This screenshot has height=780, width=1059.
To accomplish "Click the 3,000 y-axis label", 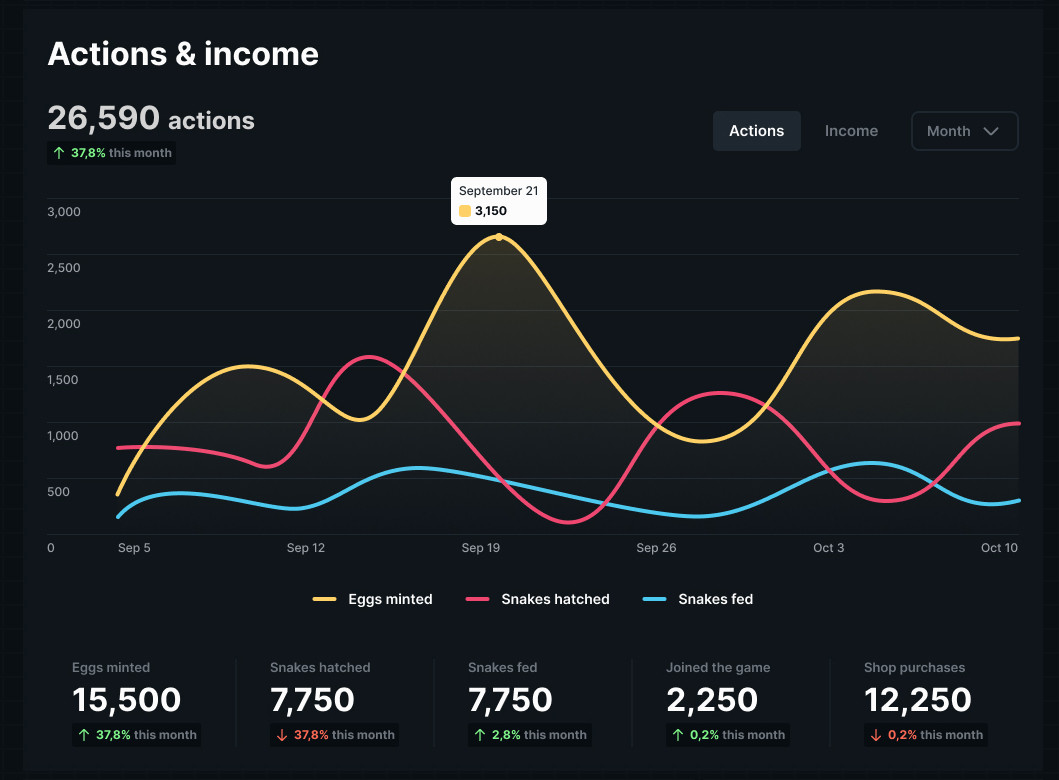I will (x=63, y=211).
